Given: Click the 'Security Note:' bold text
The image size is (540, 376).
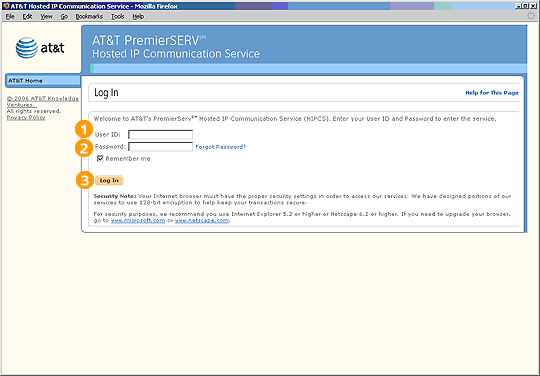Looking at the screenshot, I should pyautogui.click(x=115, y=196).
